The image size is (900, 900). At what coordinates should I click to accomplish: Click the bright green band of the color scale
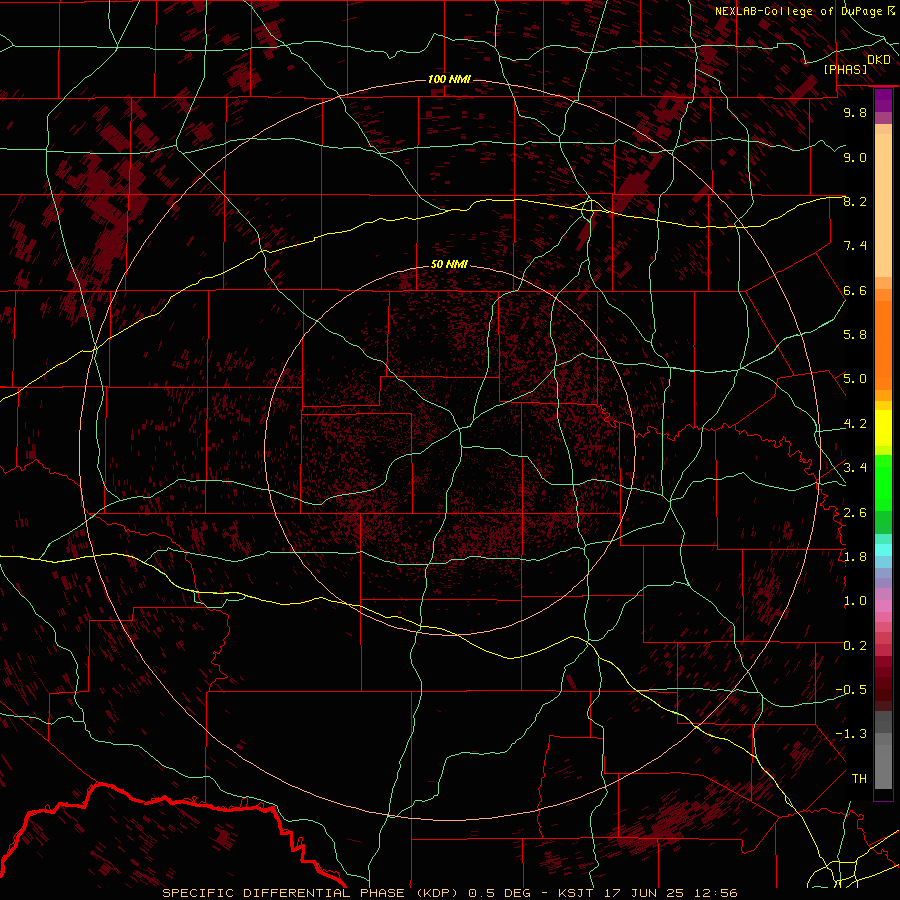pos(883,483)
